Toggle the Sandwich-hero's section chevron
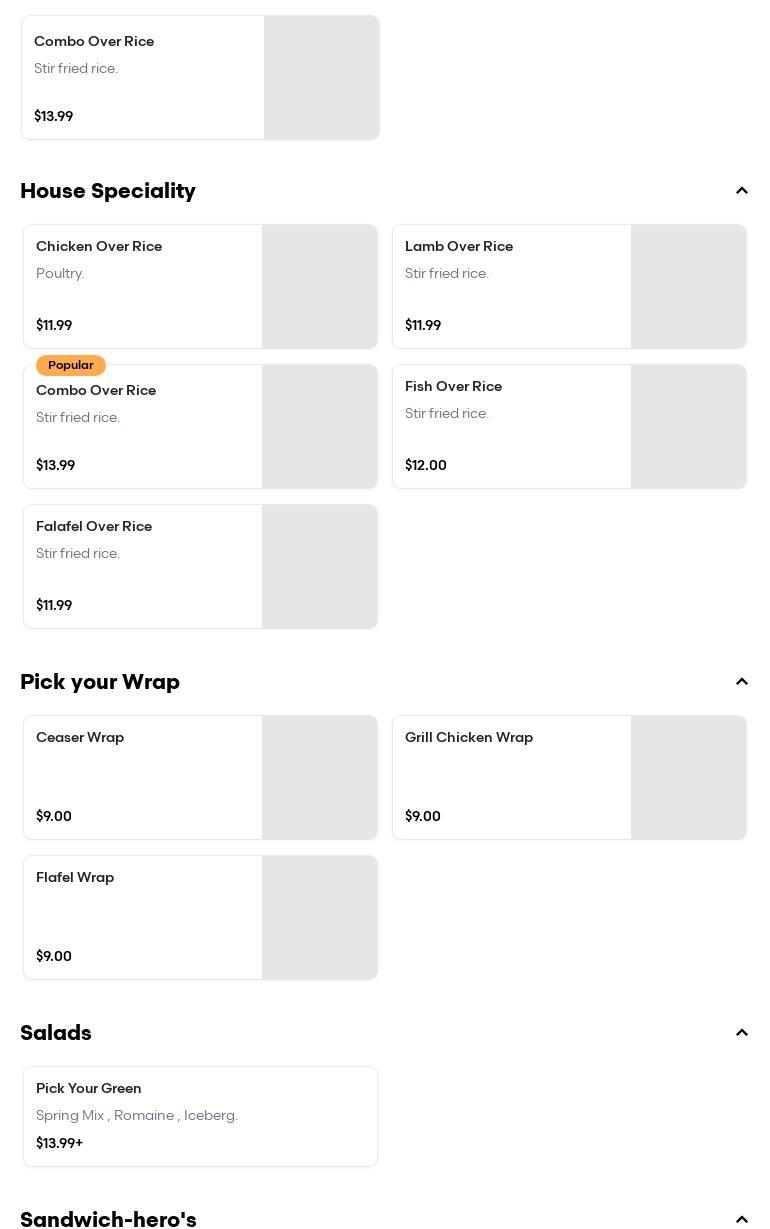The height and width of the screenshot is (1229, 770). [742, 1219]
